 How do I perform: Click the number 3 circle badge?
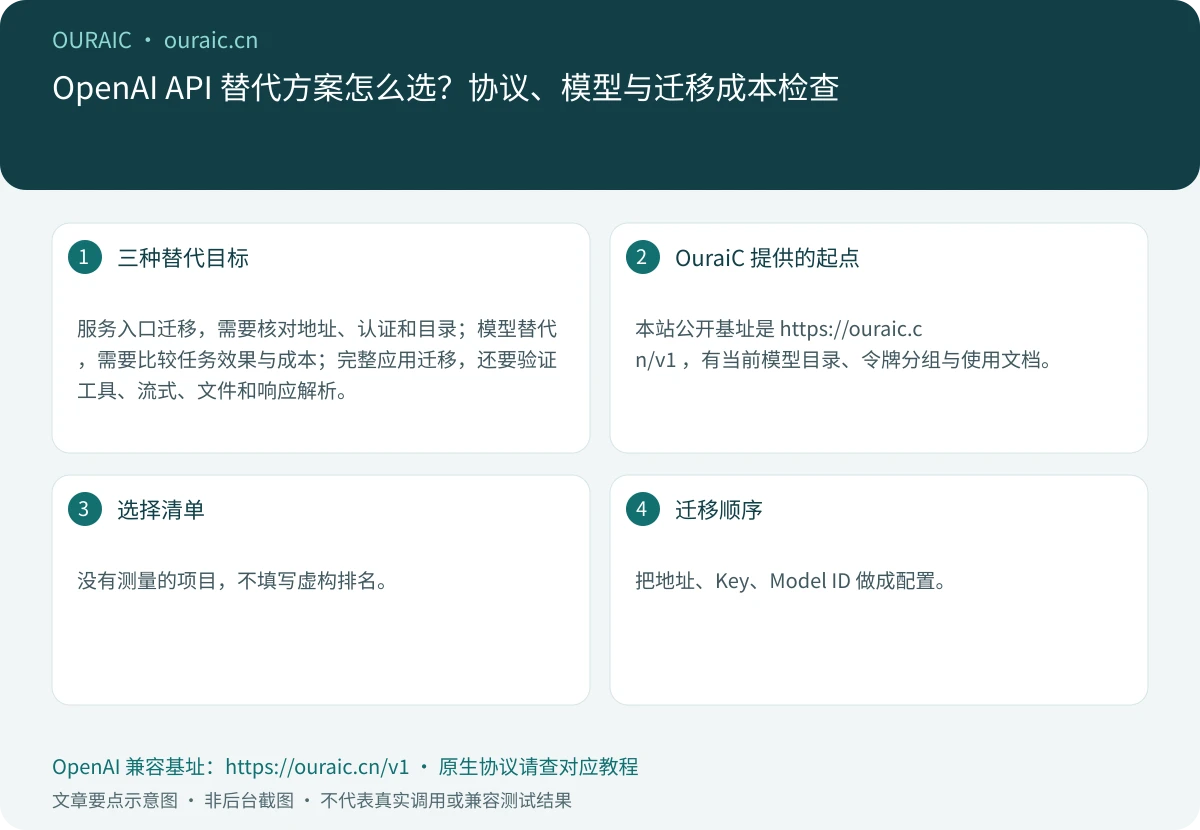[x=84, y=509]
